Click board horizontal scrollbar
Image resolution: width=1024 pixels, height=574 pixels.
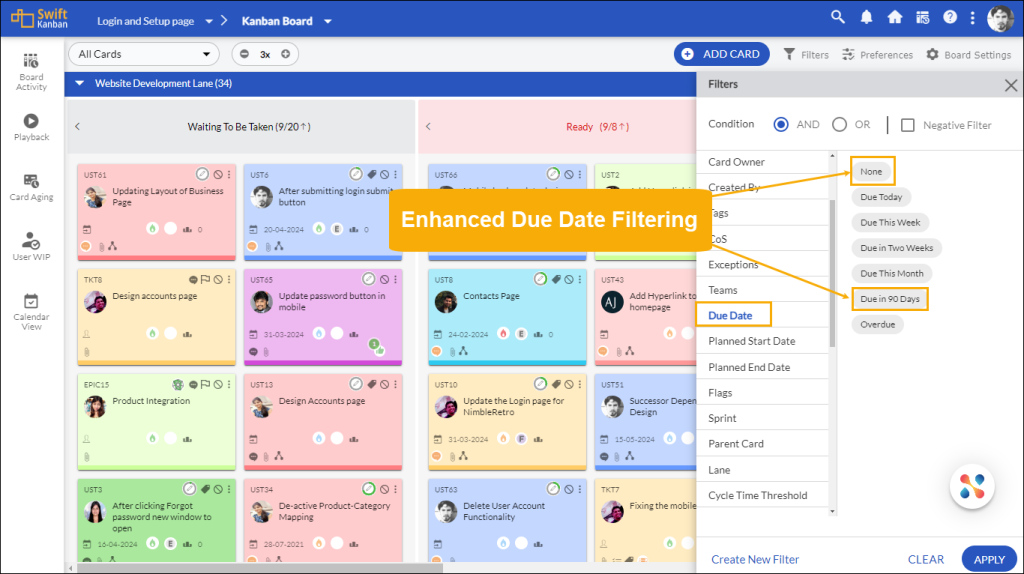pyautogui.click(x=260, y=568)
